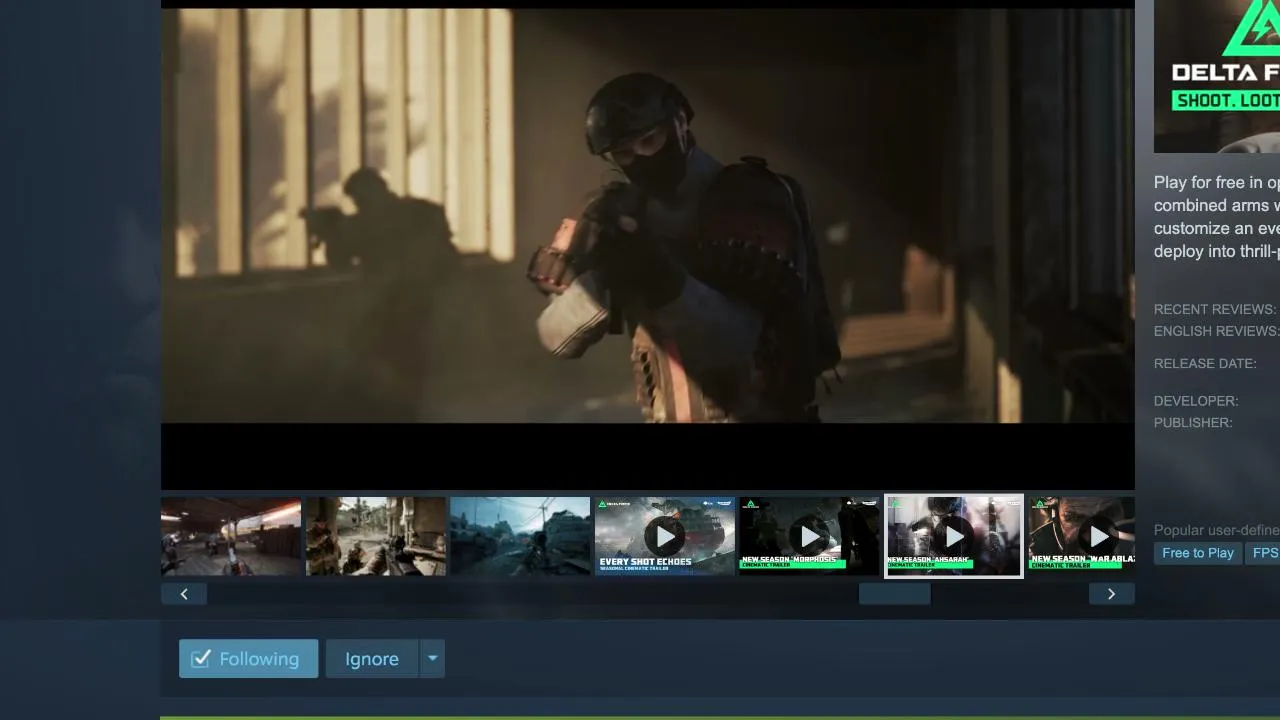View the indoor firefight screenshot thumbnail

tap(231, 536)
